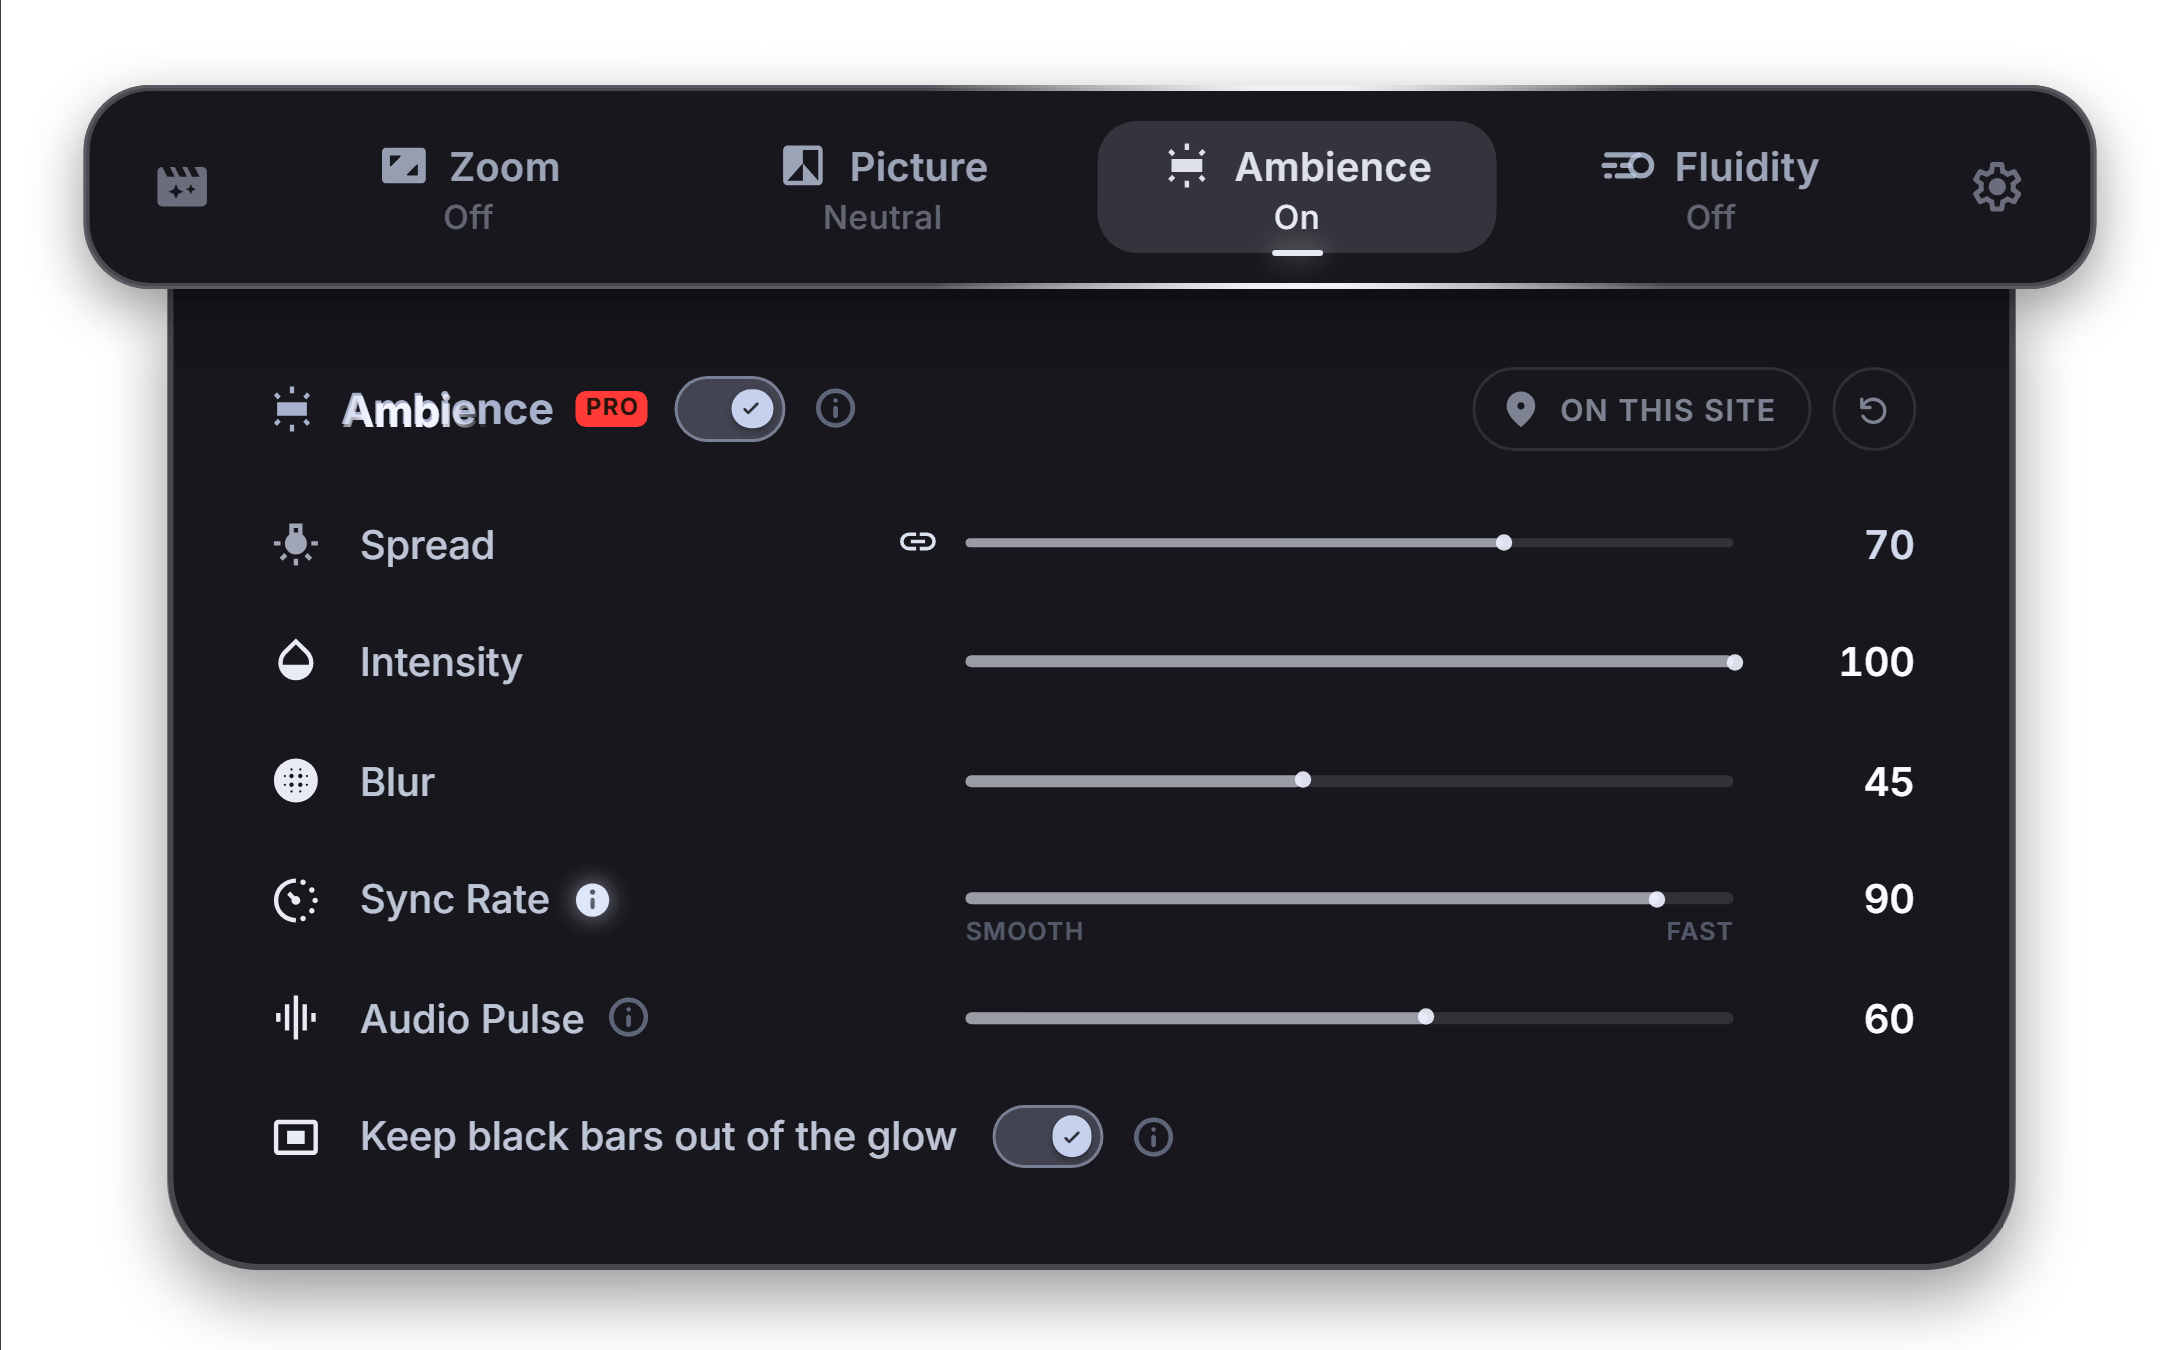Click the film clapper sparkle icon
Viewport: 2181px width, 1350px height.
pos(182,187)
